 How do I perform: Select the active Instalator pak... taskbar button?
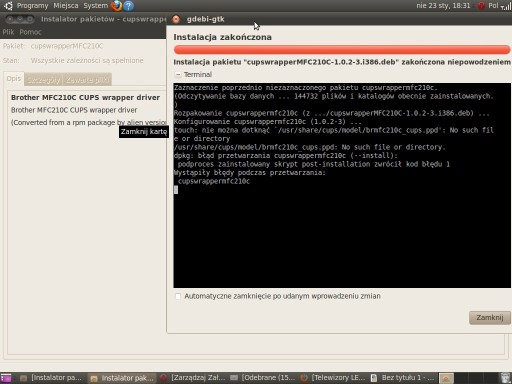point(122,378)
